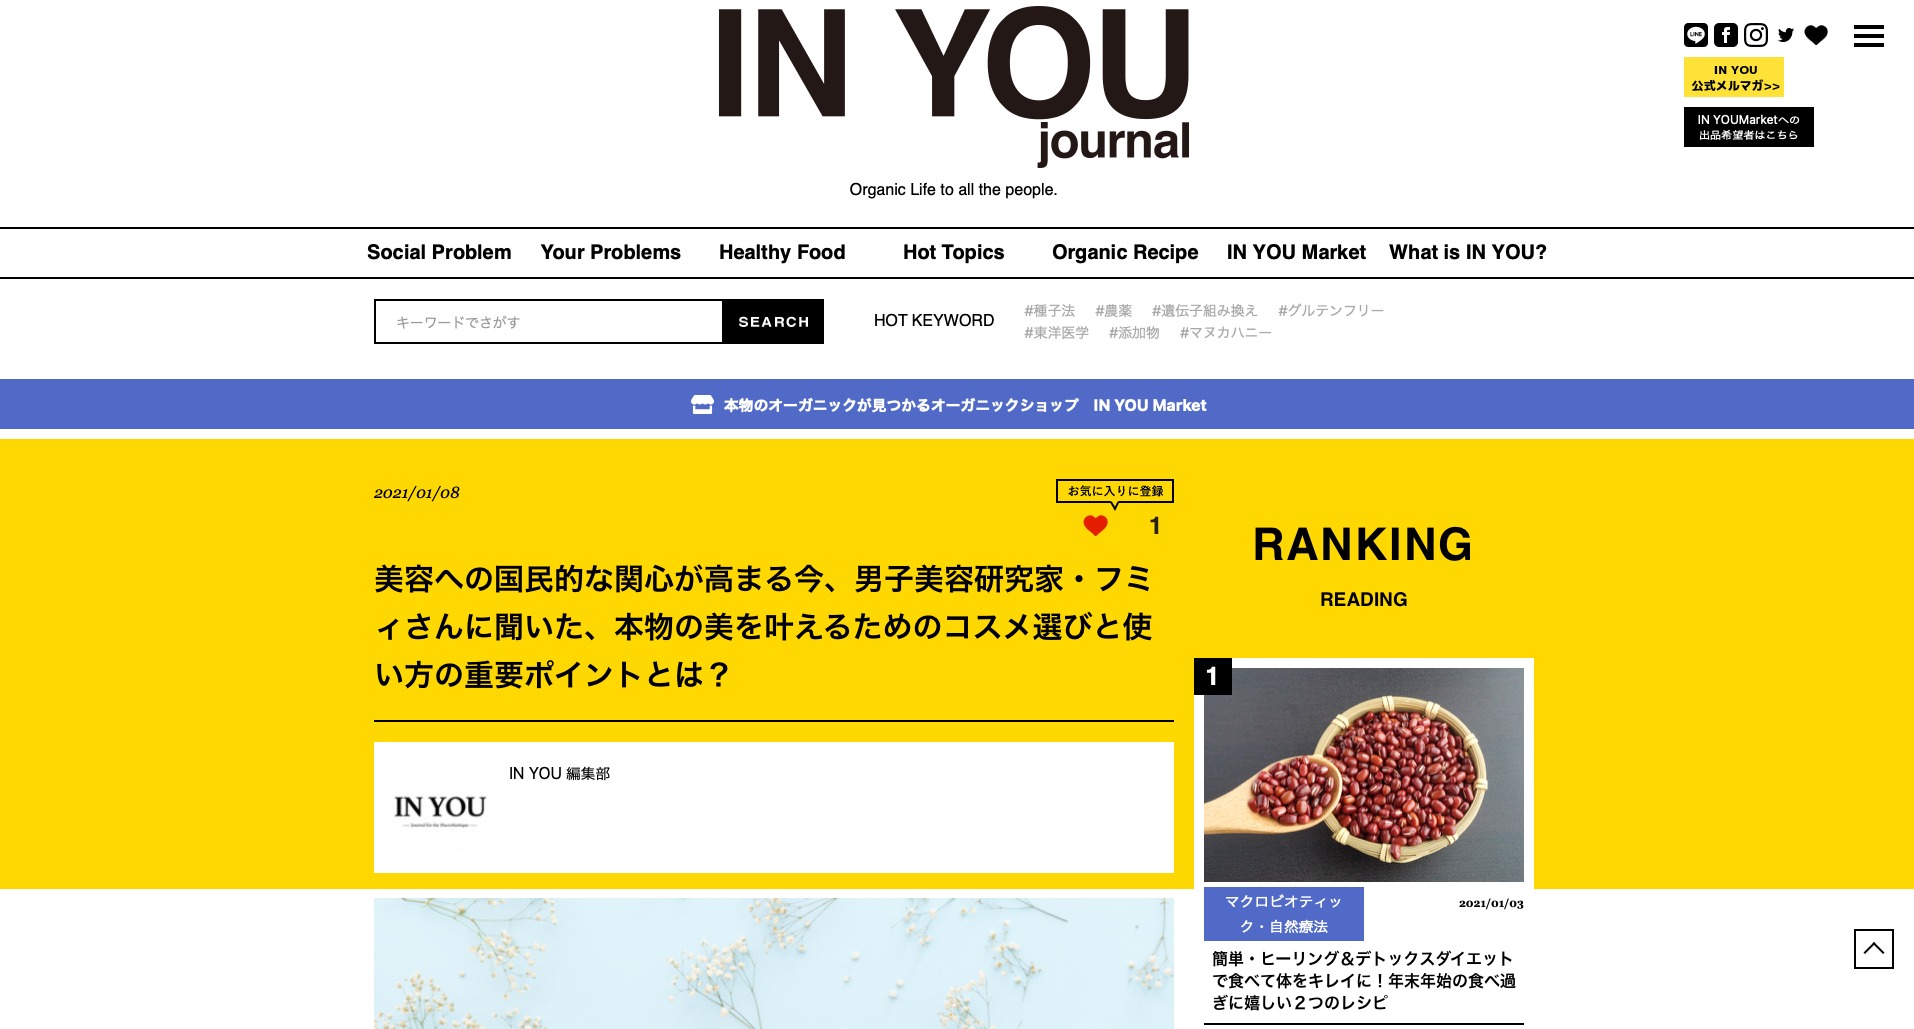Open the Healthy Food menu
This screenshot has height=1029, width=1914.
pyautogui.click(x=782, y=252)
